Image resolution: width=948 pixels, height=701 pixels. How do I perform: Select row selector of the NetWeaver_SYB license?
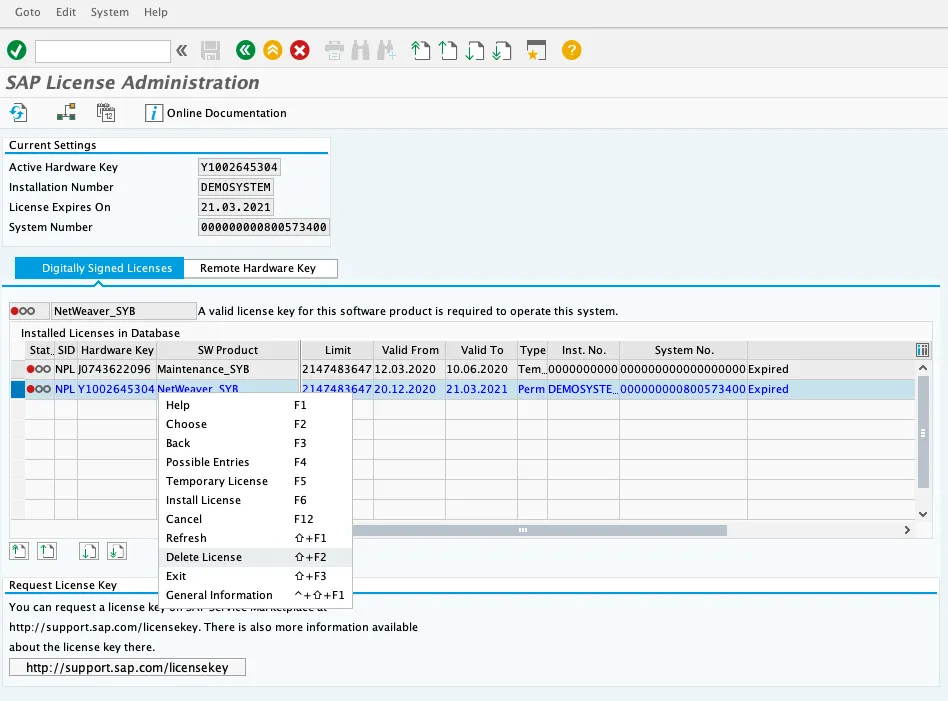click(17, 389)
